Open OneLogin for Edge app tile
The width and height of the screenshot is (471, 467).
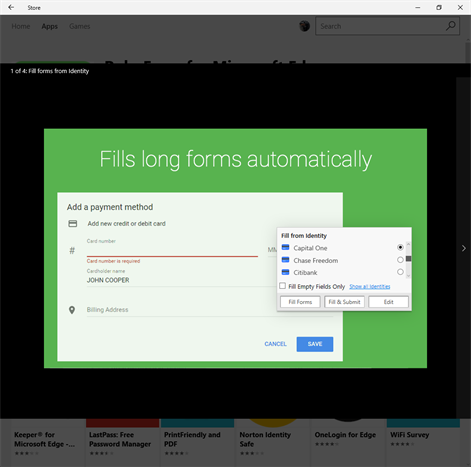(x=348, y=443)
